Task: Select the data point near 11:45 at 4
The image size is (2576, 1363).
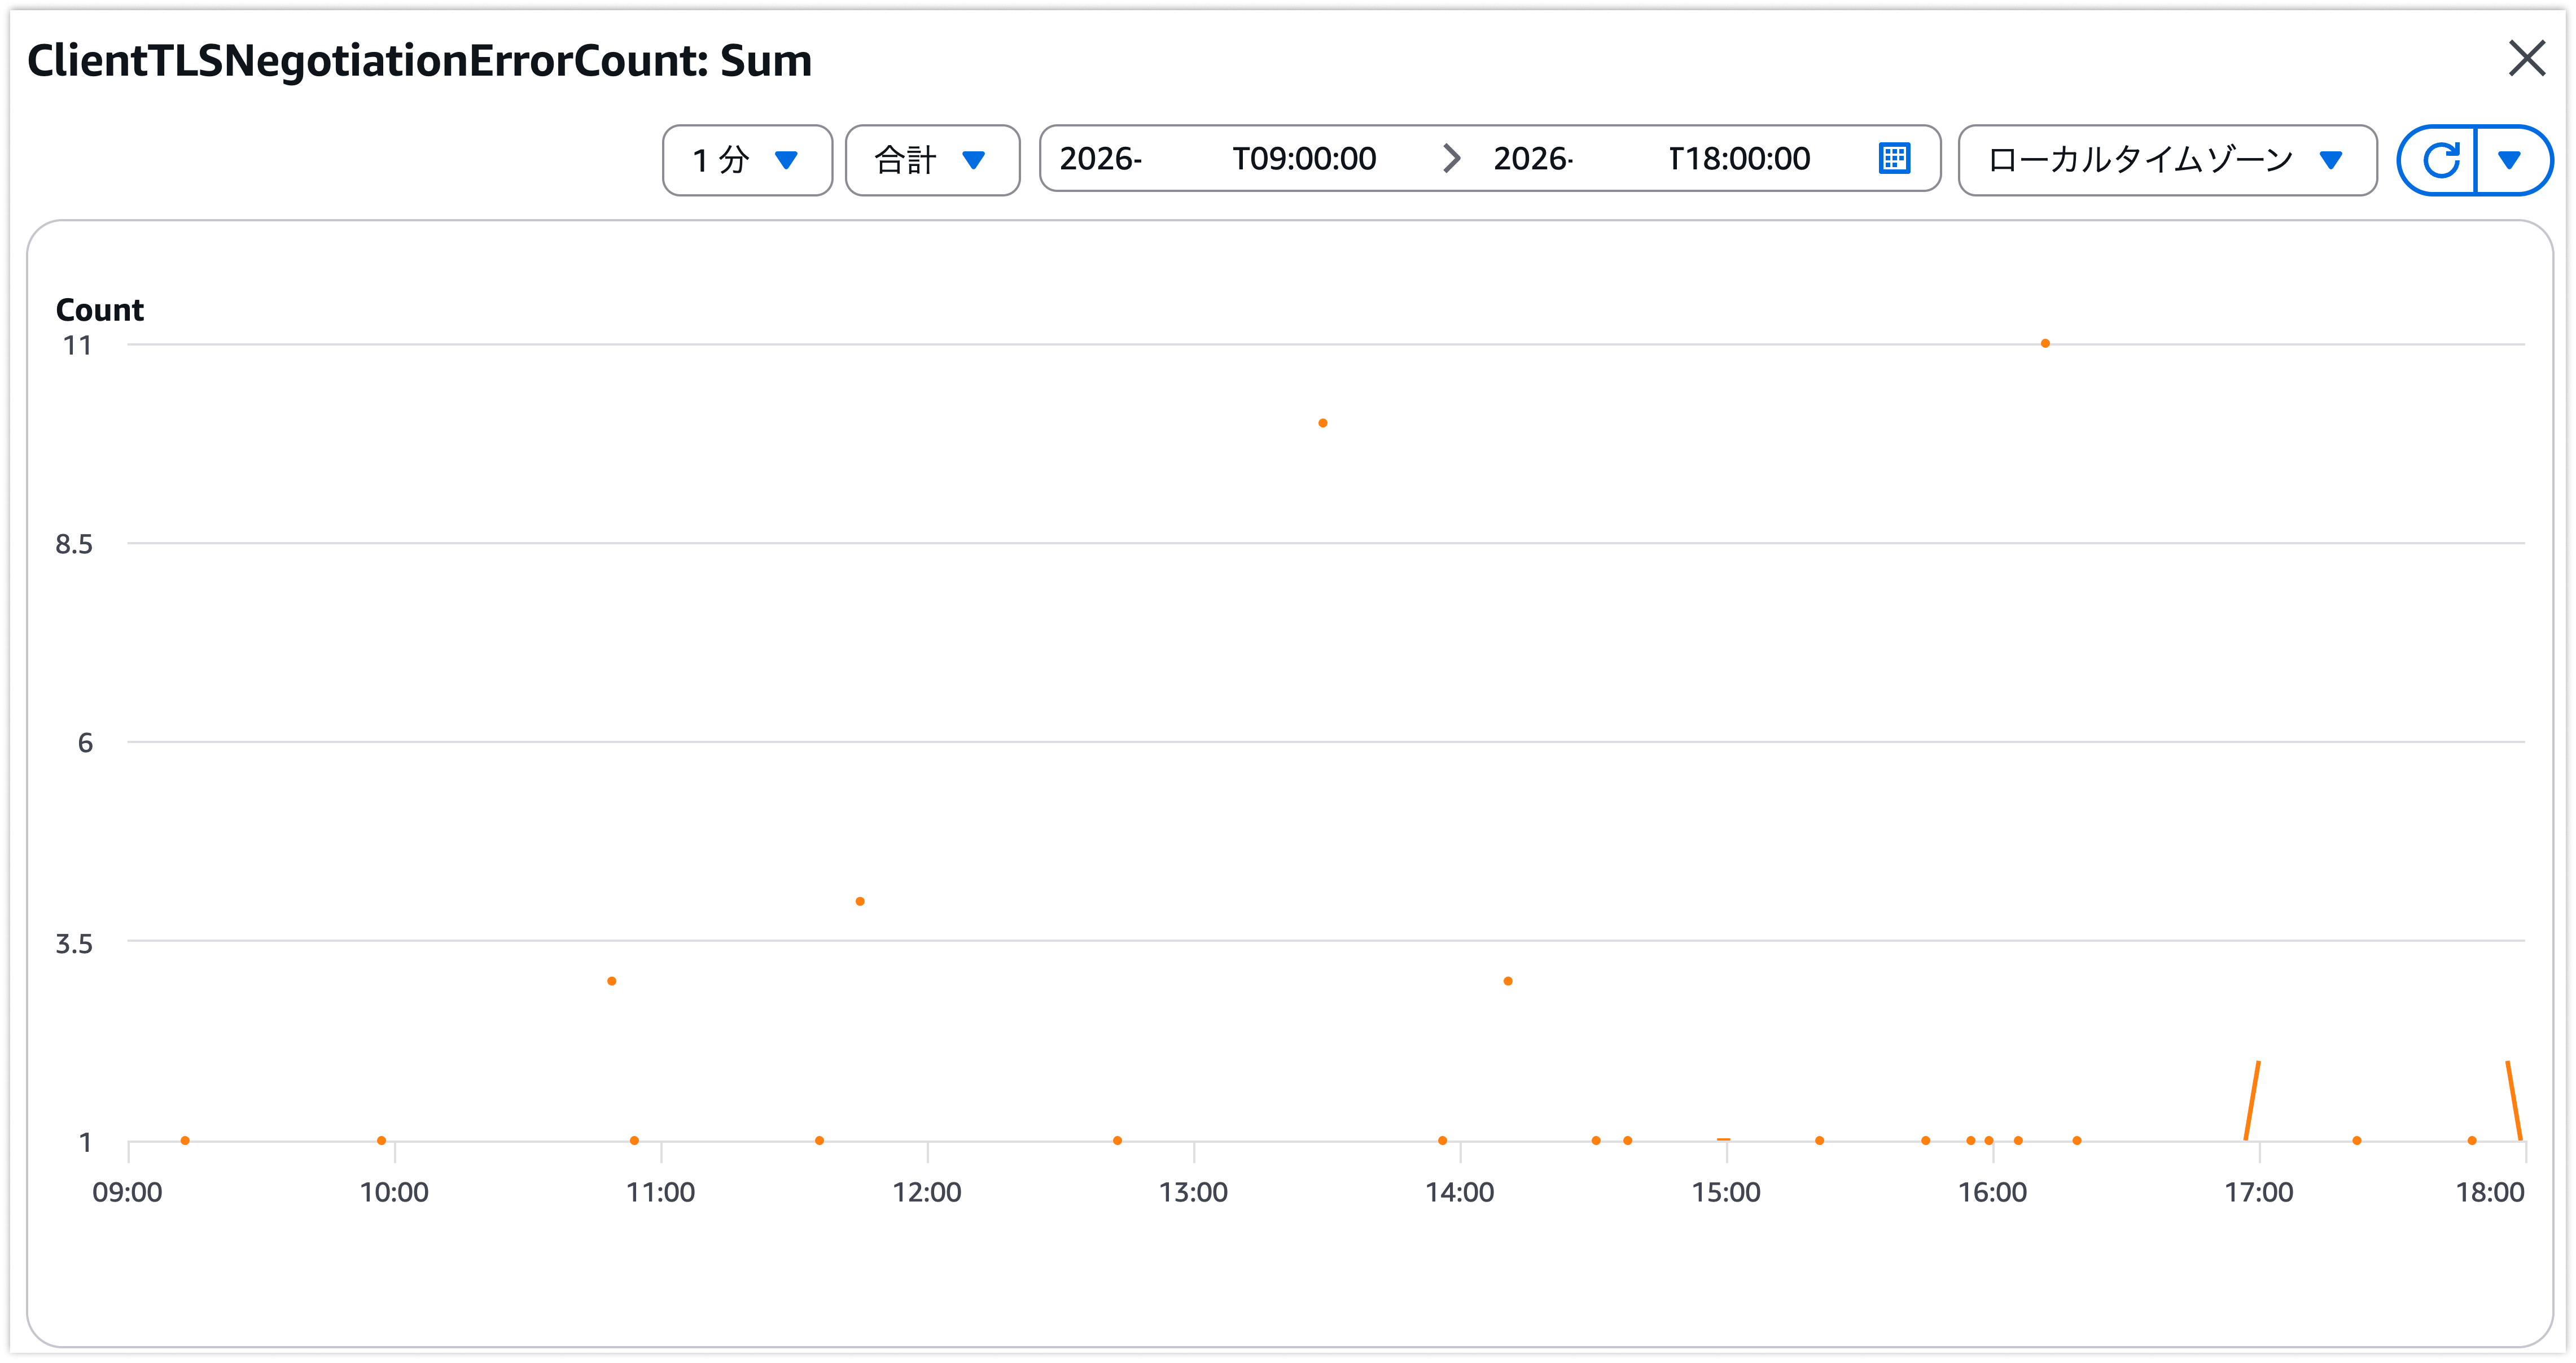Action: coord(859,901)
